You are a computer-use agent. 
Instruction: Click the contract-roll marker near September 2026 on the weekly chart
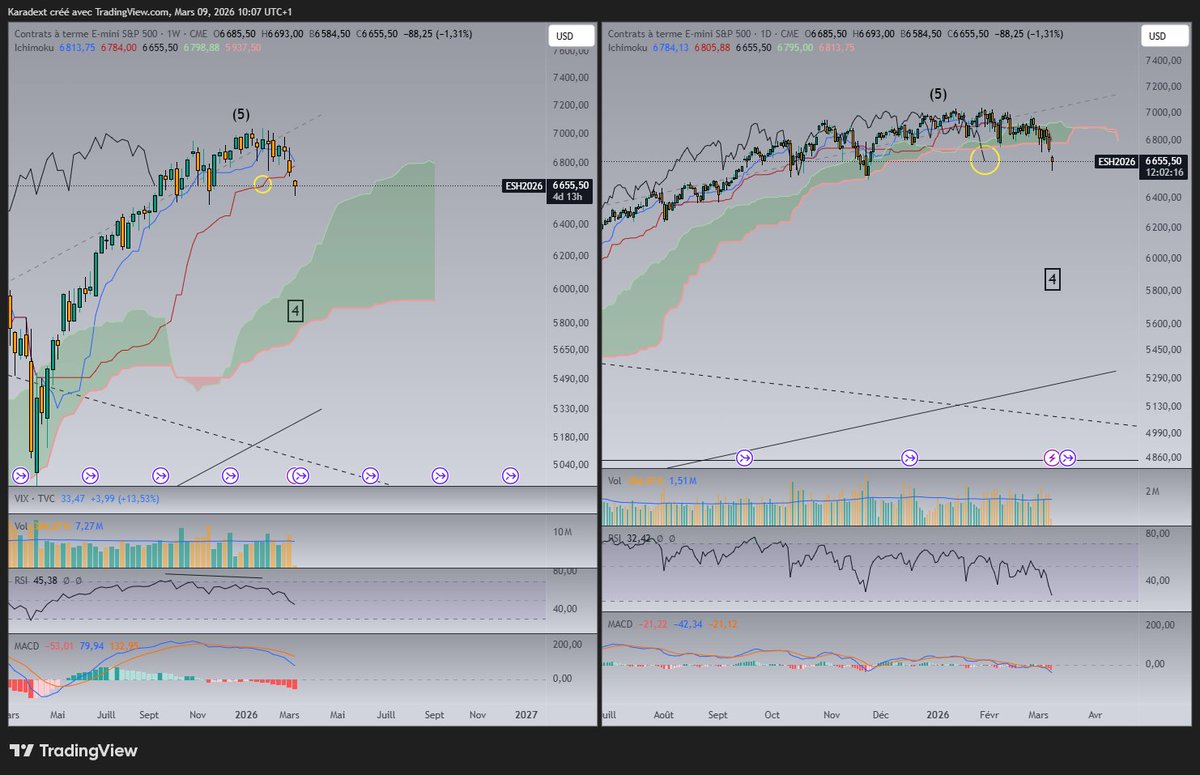440,475
